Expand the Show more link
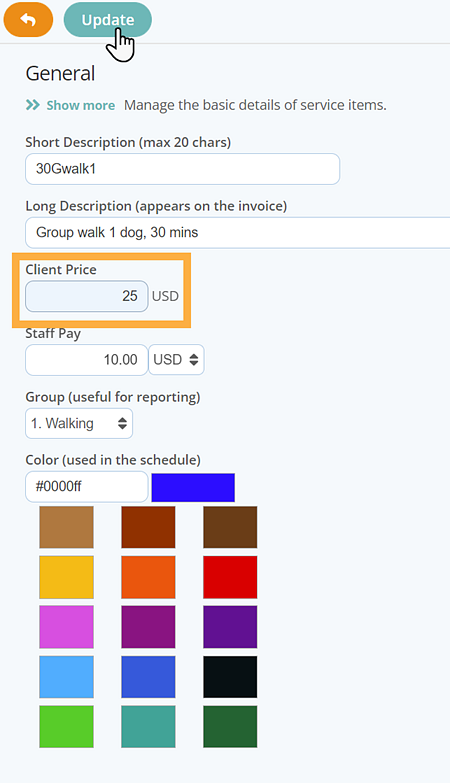Viewport: 450px width, 783px height. point(80,105)
